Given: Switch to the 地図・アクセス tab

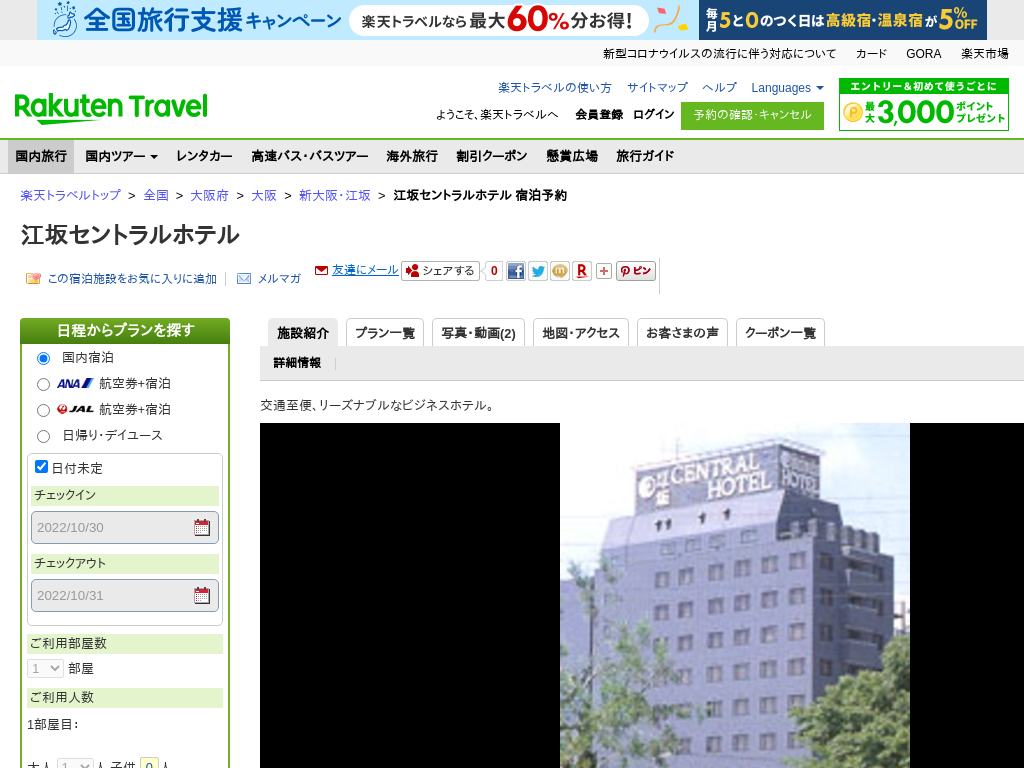Looking at the screenshot, I should [581, 333].
